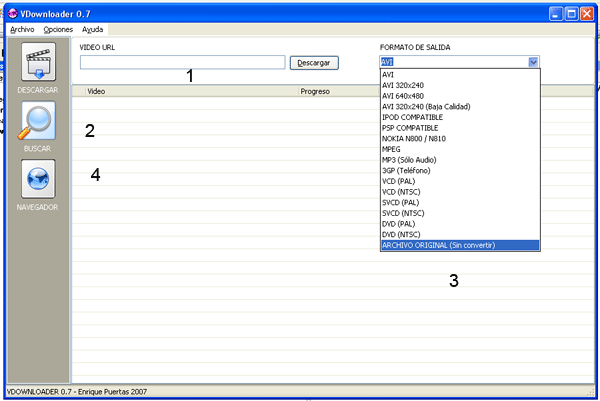
Task: Open the Opciones menu
Action: [x=58, y=30]
